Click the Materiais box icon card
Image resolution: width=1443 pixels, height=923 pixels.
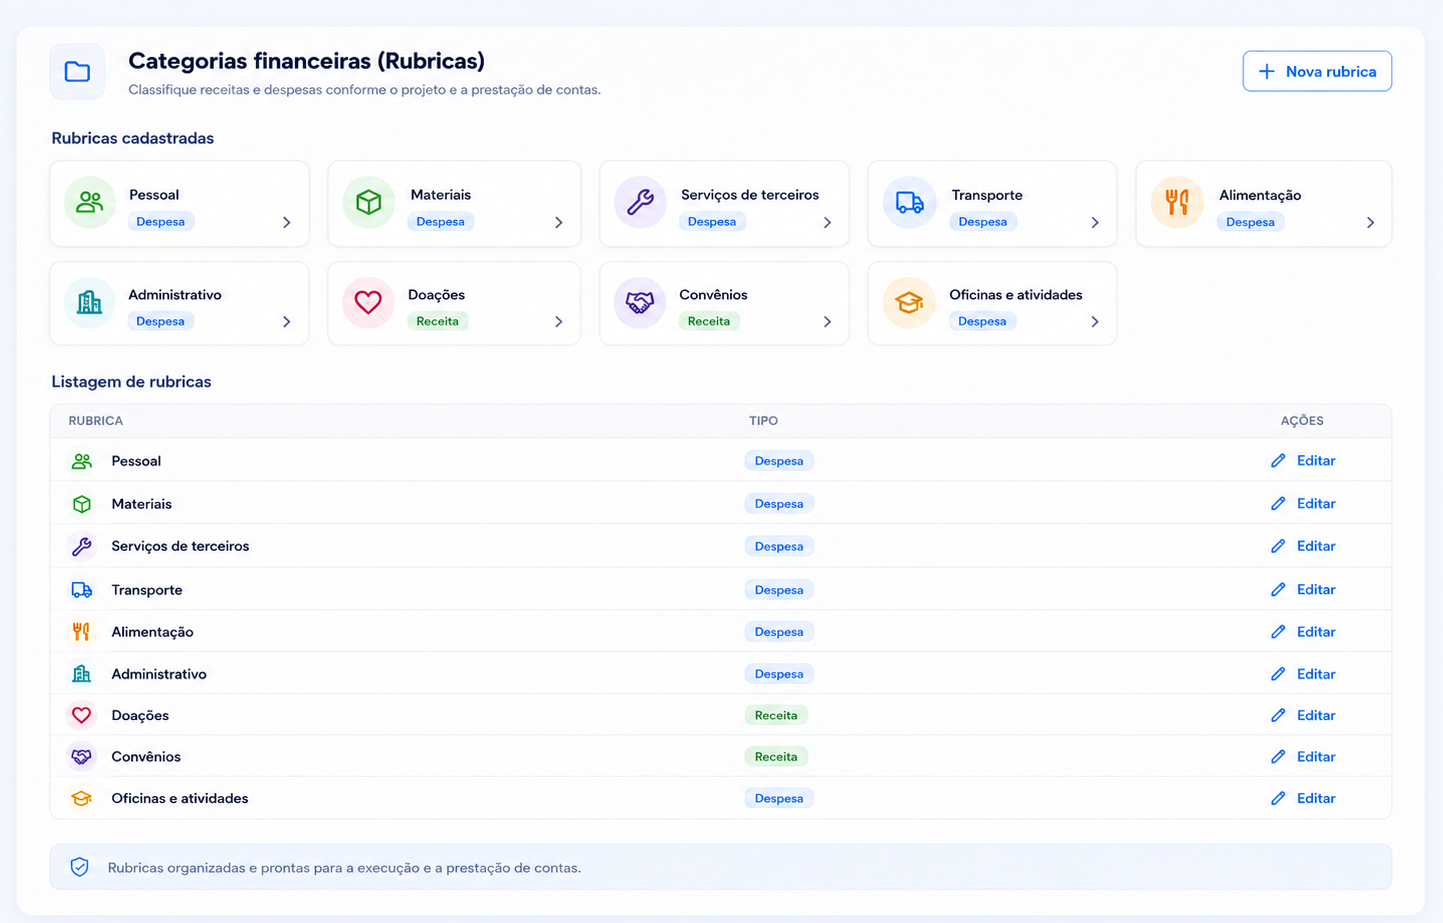point(368,202)
